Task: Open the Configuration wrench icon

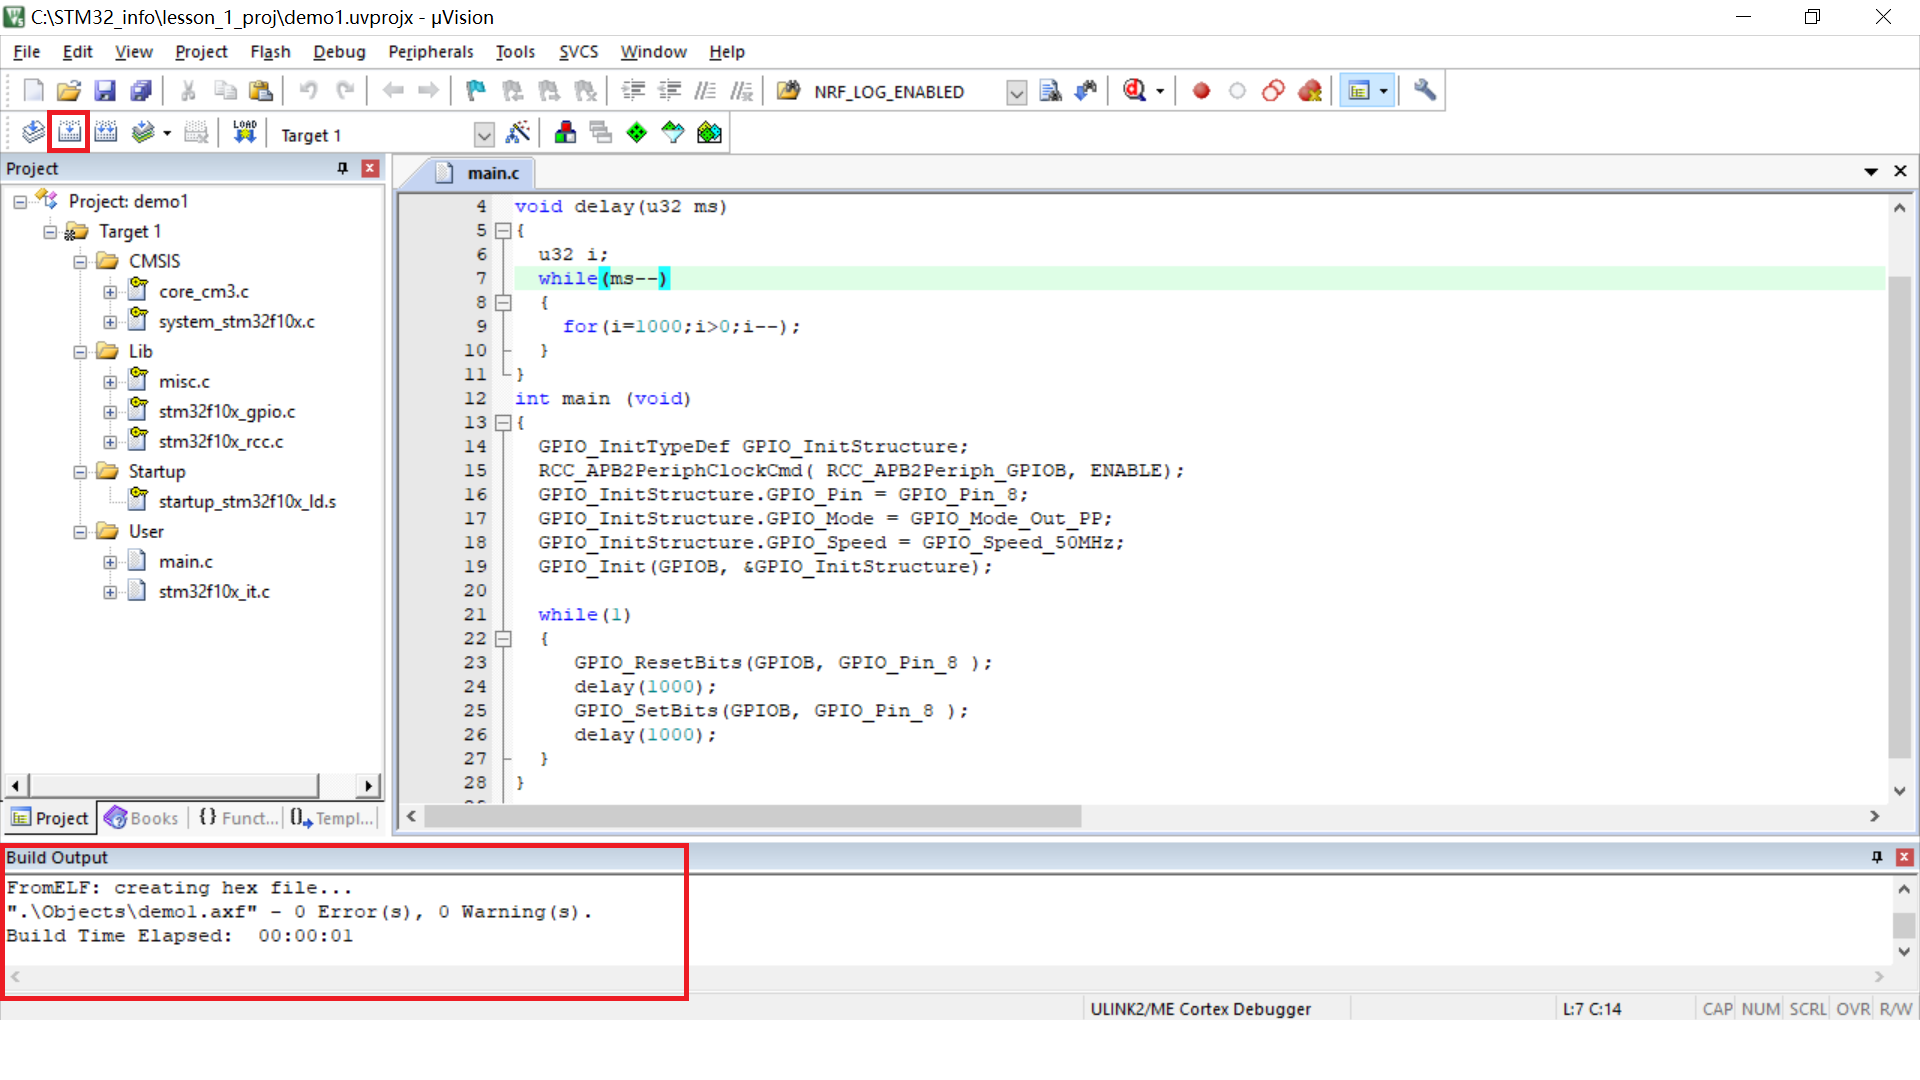Action: [1425, 91]
